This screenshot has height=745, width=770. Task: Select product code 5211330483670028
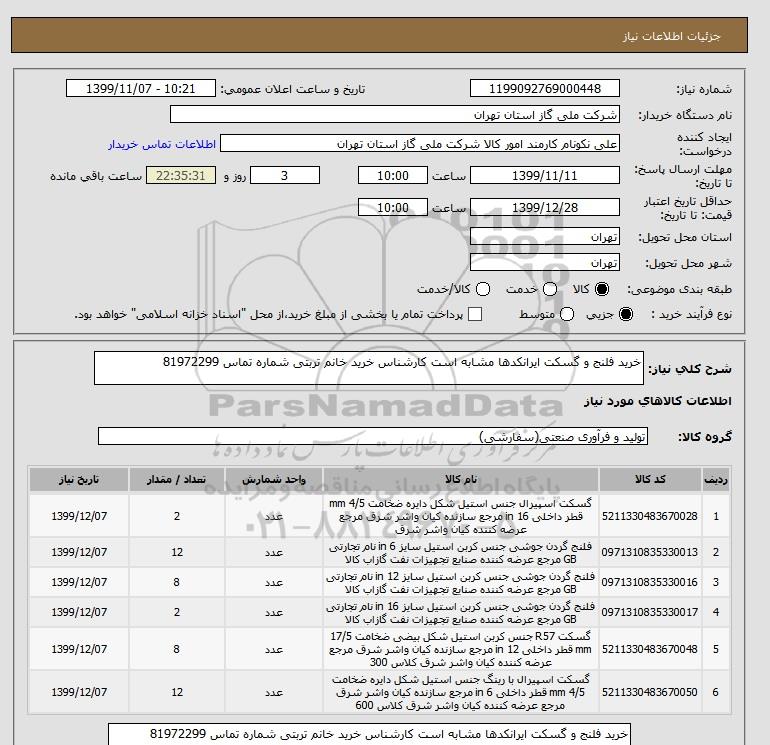click(x=650, y=516)
